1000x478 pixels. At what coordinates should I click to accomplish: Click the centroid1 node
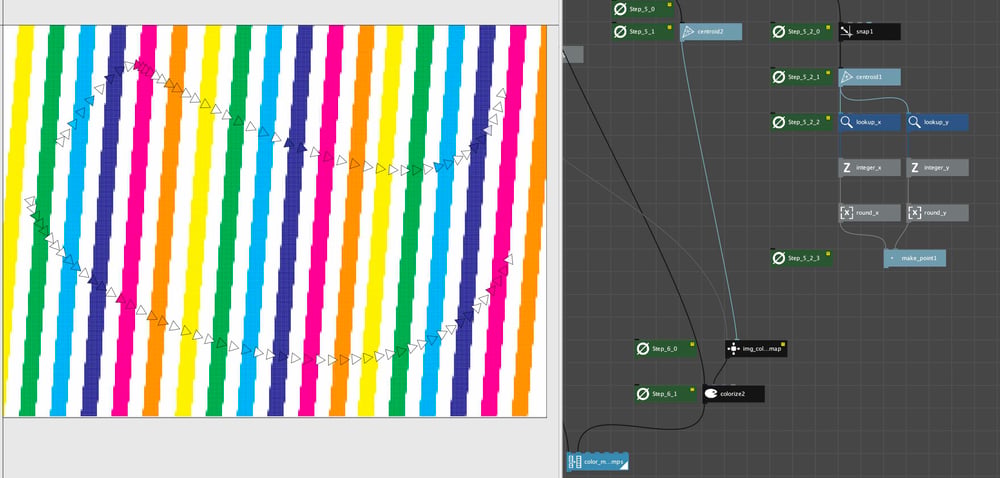click(x=869, y=77)
